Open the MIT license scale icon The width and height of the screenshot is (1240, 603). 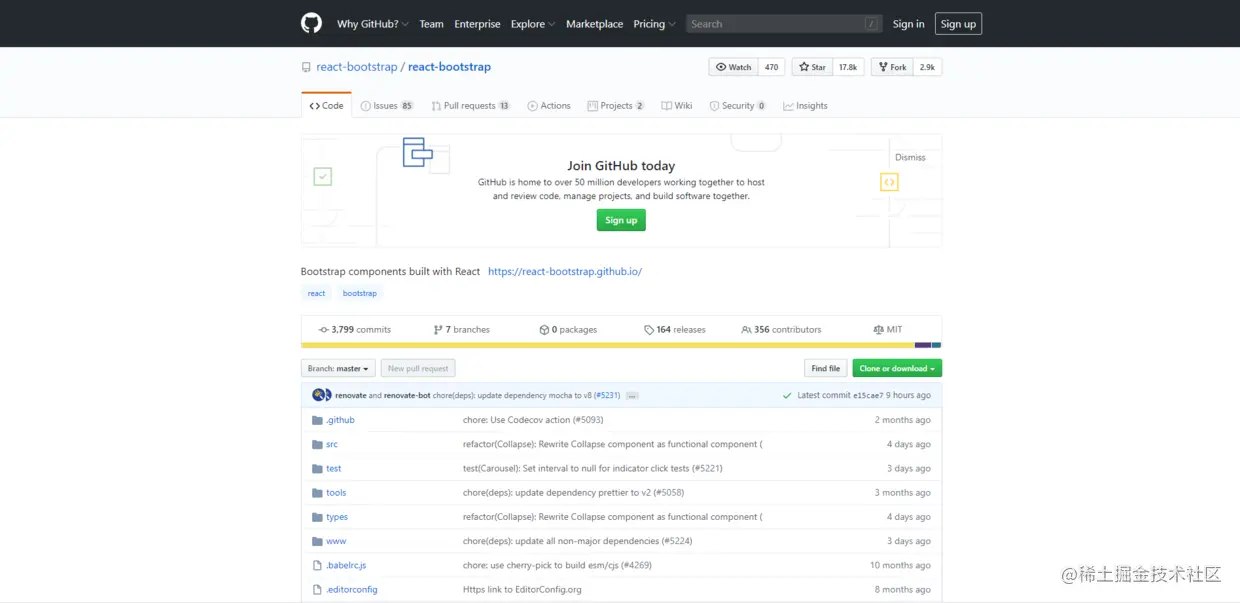878,330
